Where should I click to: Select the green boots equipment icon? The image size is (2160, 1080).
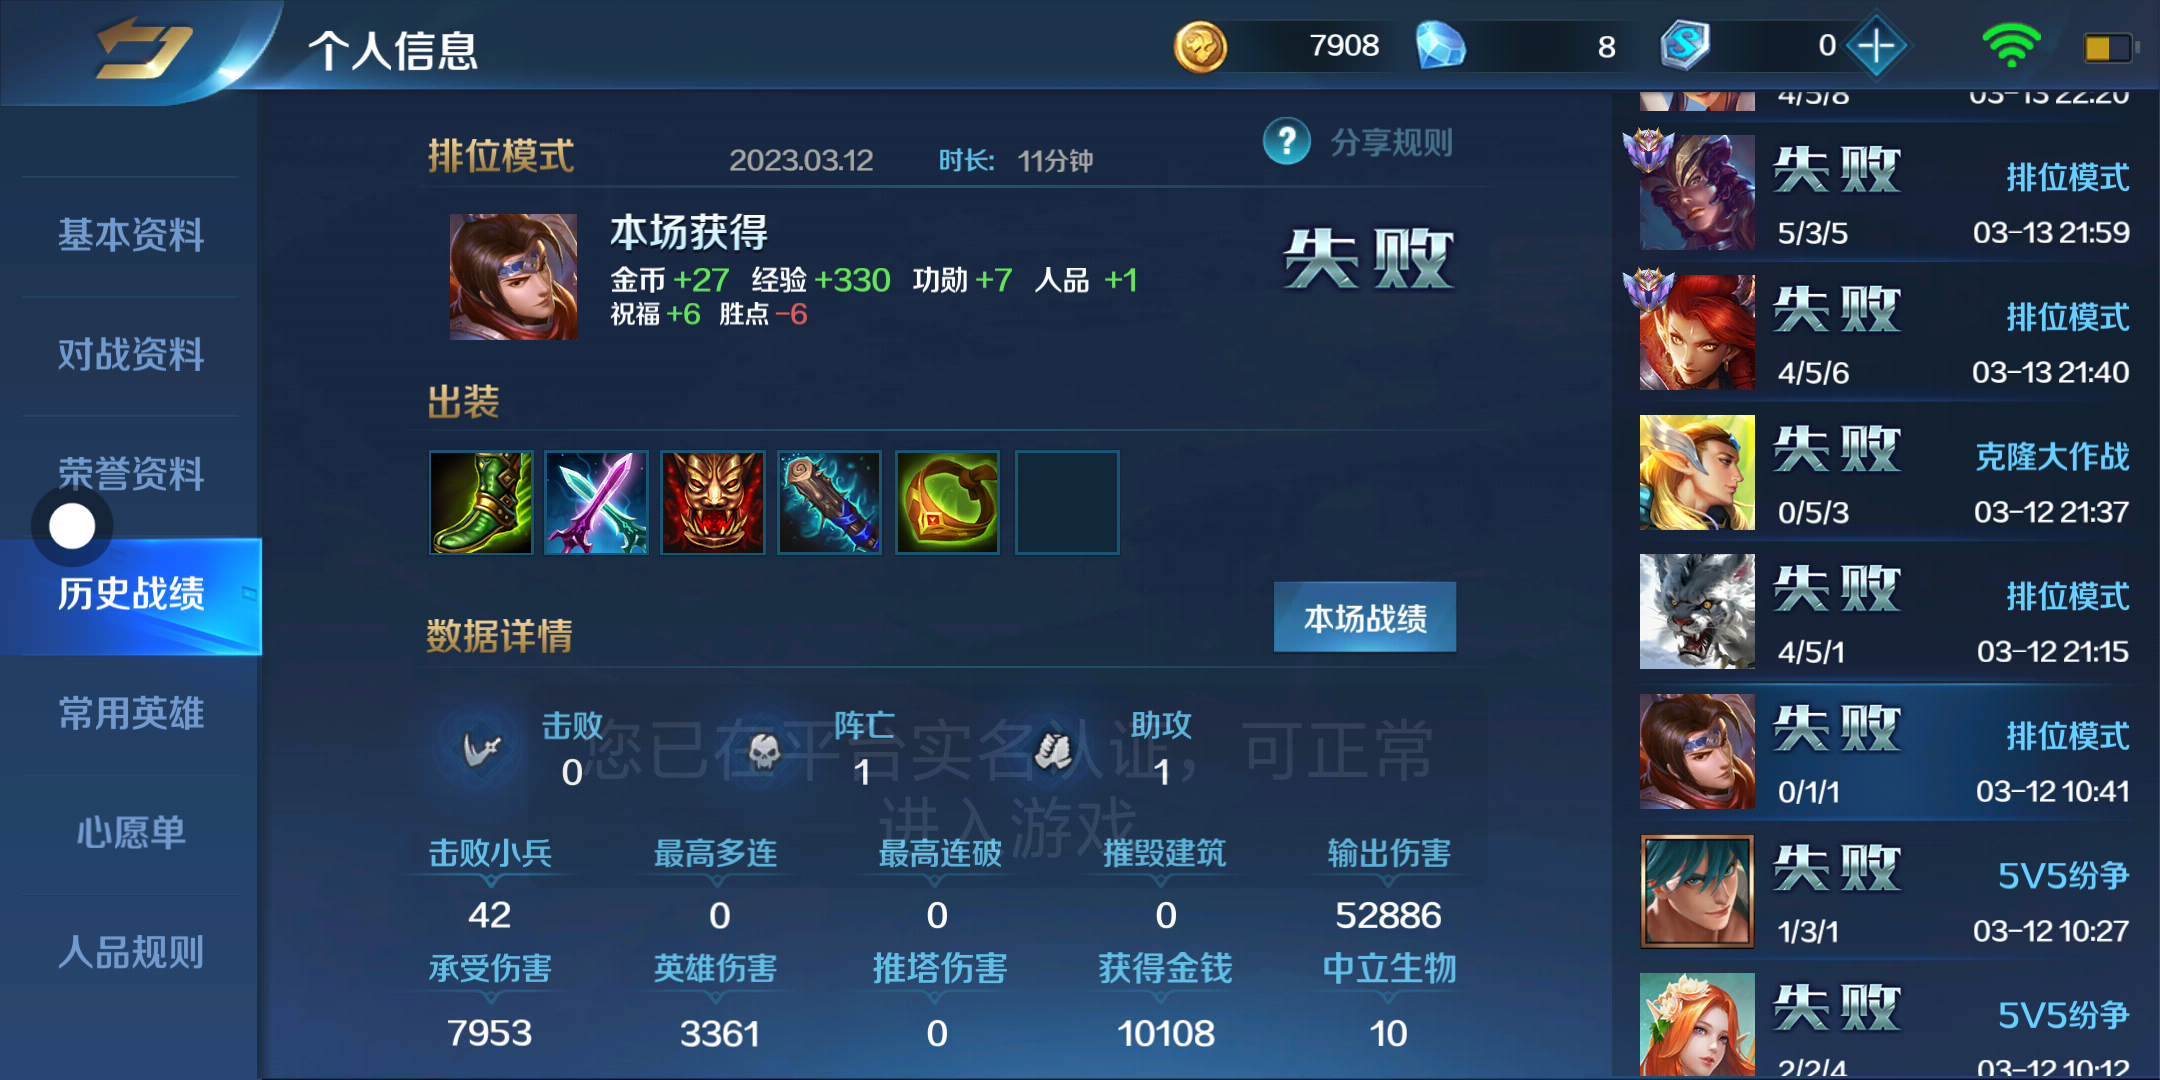481,502
